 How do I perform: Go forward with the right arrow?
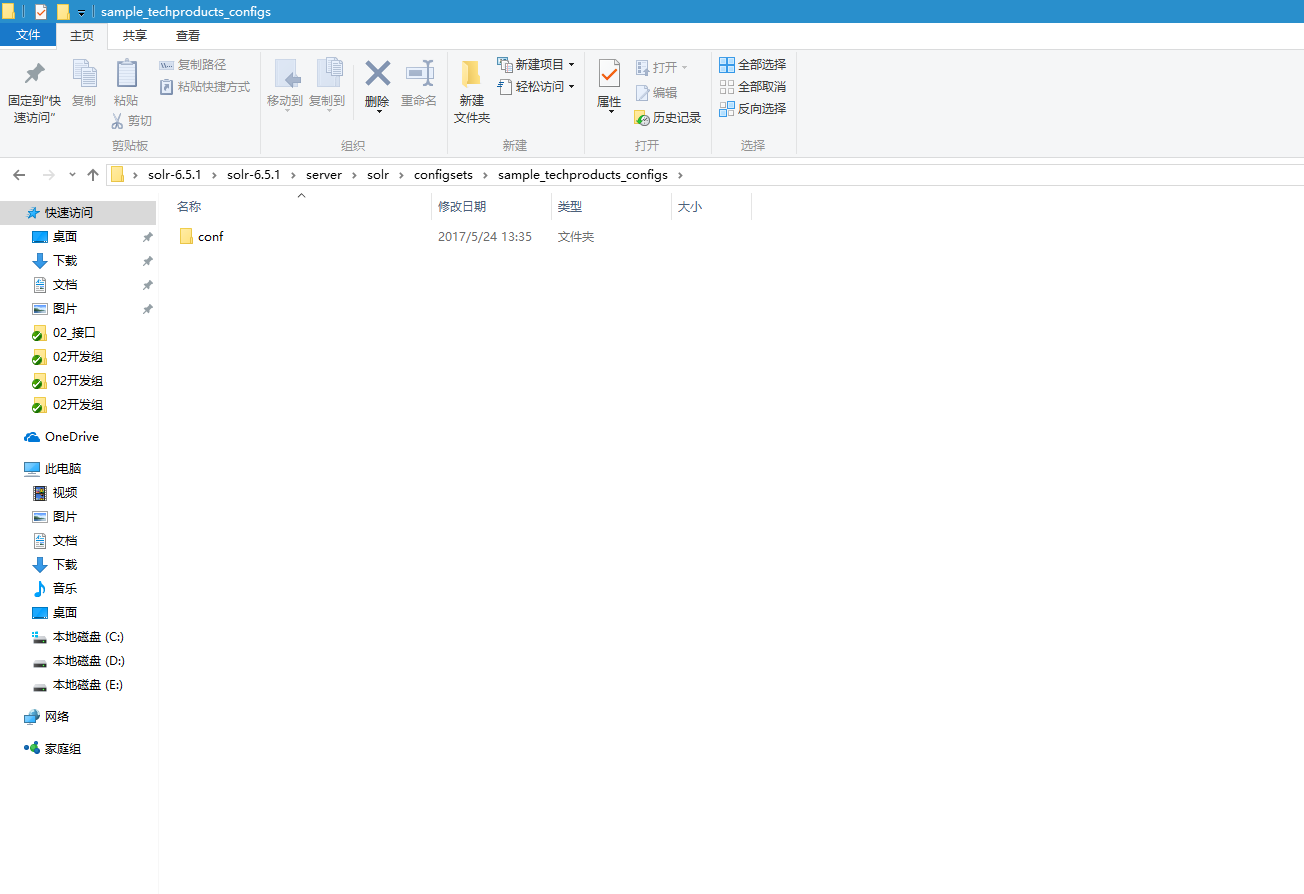[x=48, y=175]
